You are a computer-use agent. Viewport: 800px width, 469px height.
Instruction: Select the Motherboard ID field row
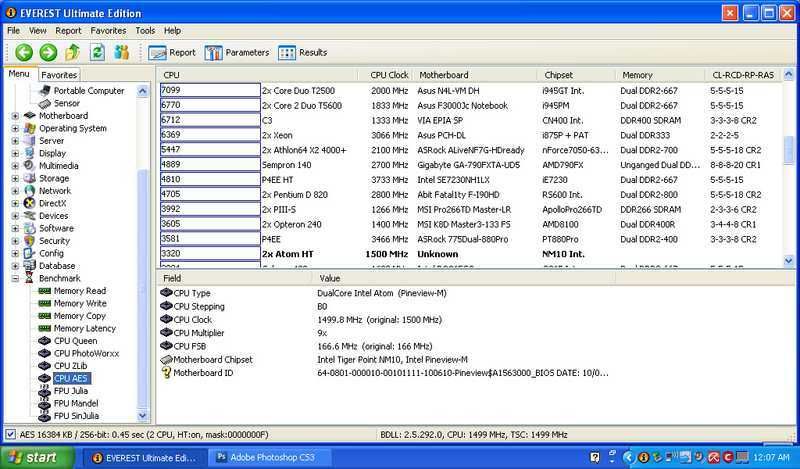(386, 373)
